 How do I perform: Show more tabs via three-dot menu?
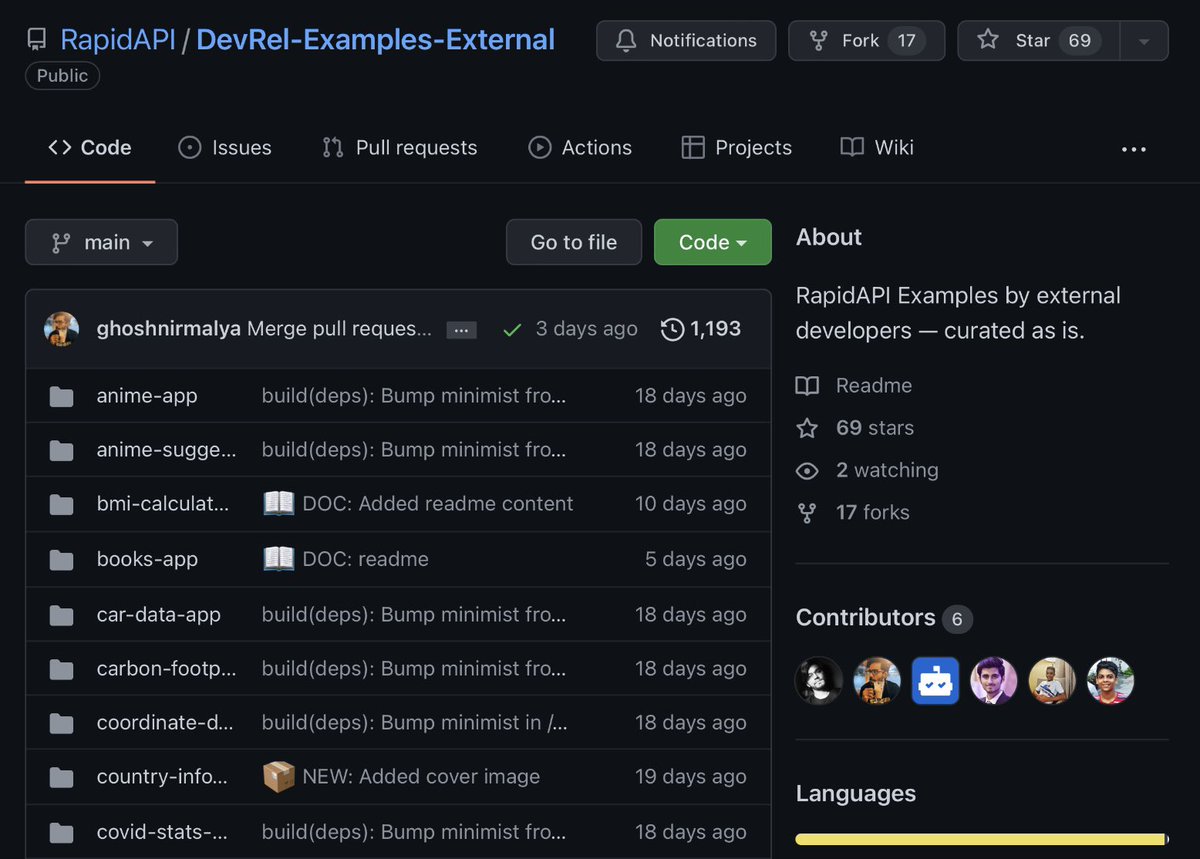[x=1134, y=149]
